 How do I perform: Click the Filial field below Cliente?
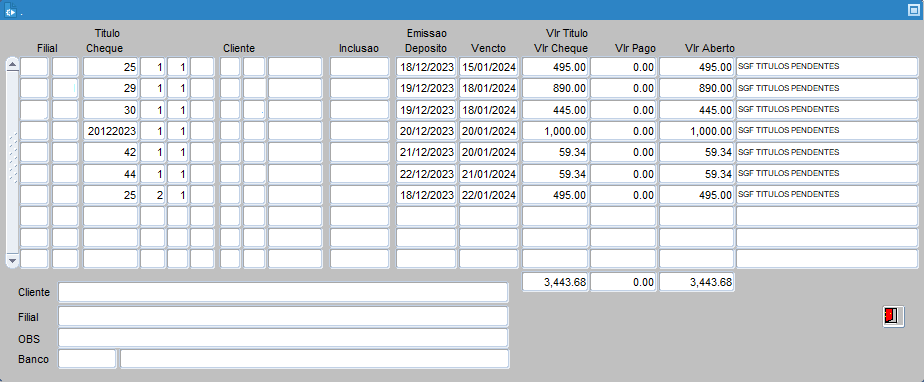tap(283, 316)
